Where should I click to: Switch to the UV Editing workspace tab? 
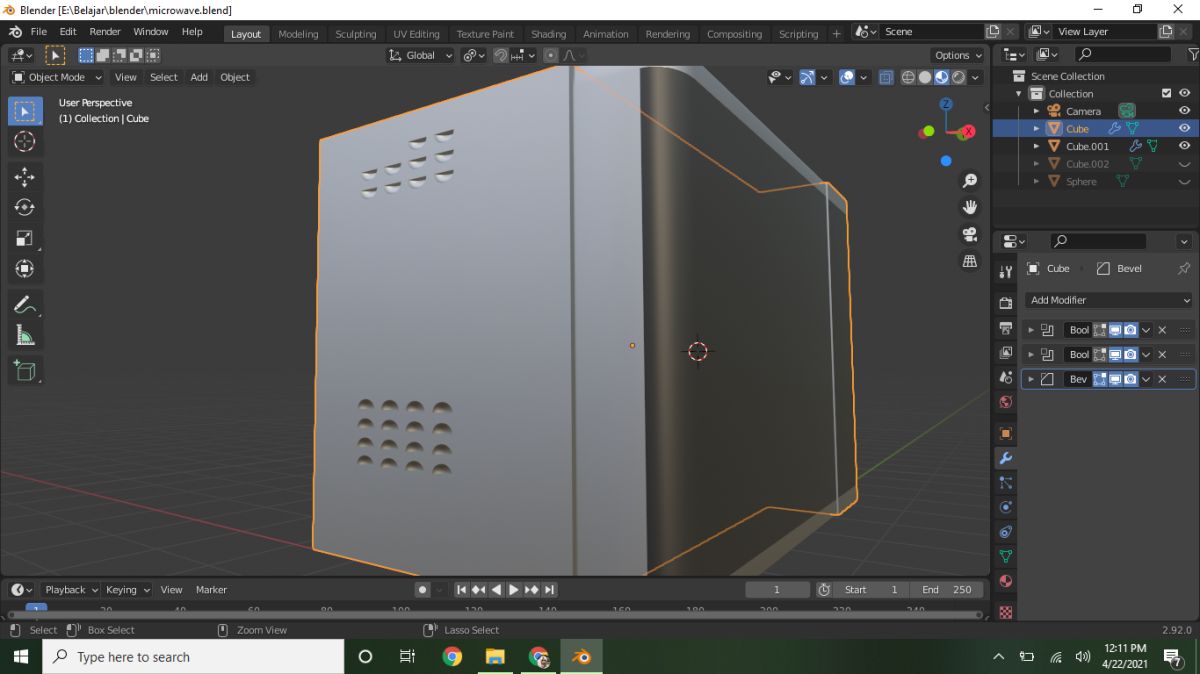[416, 33]
